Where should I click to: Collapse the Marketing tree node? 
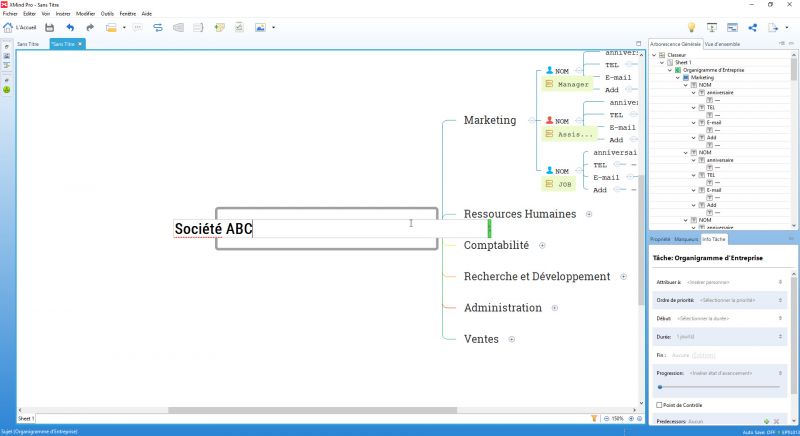678,78
